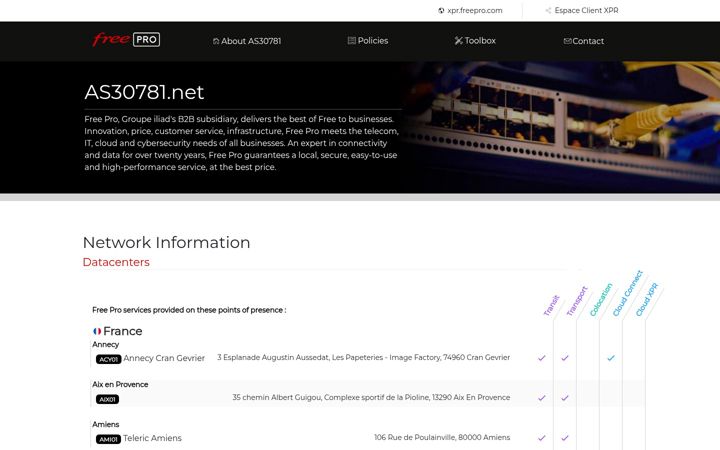The height and width of the screenshot is (450, 720).
Task: Click the home icon beside About AS30781
Action: click(216, 41)
